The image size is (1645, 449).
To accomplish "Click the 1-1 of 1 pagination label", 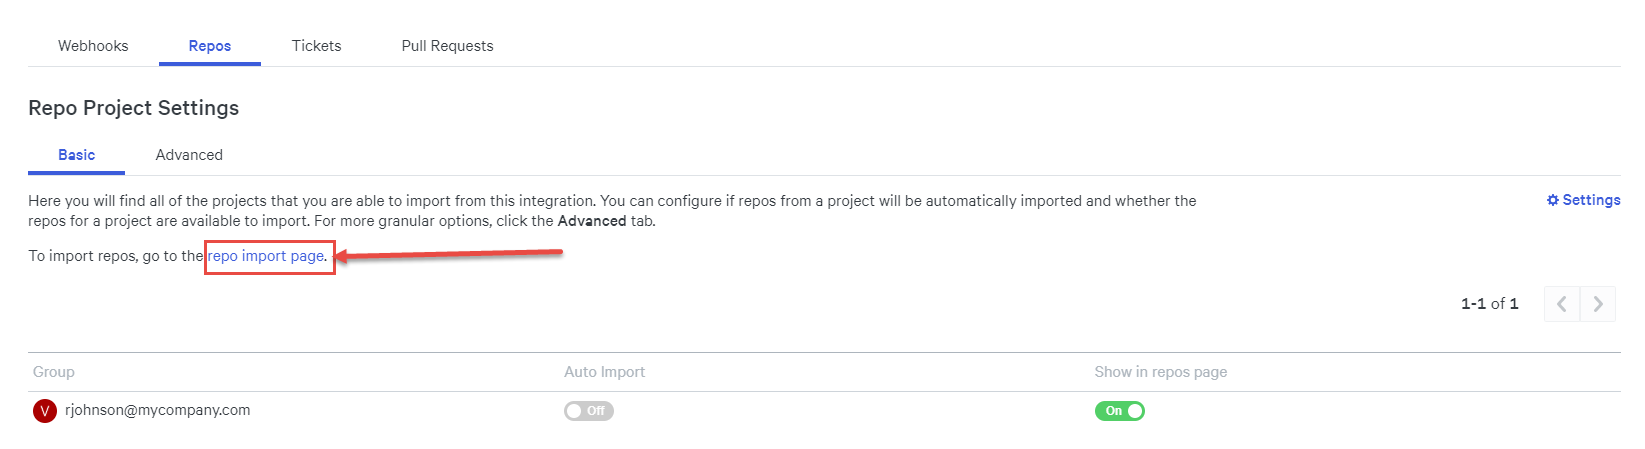I will (x=1489, y=303).
